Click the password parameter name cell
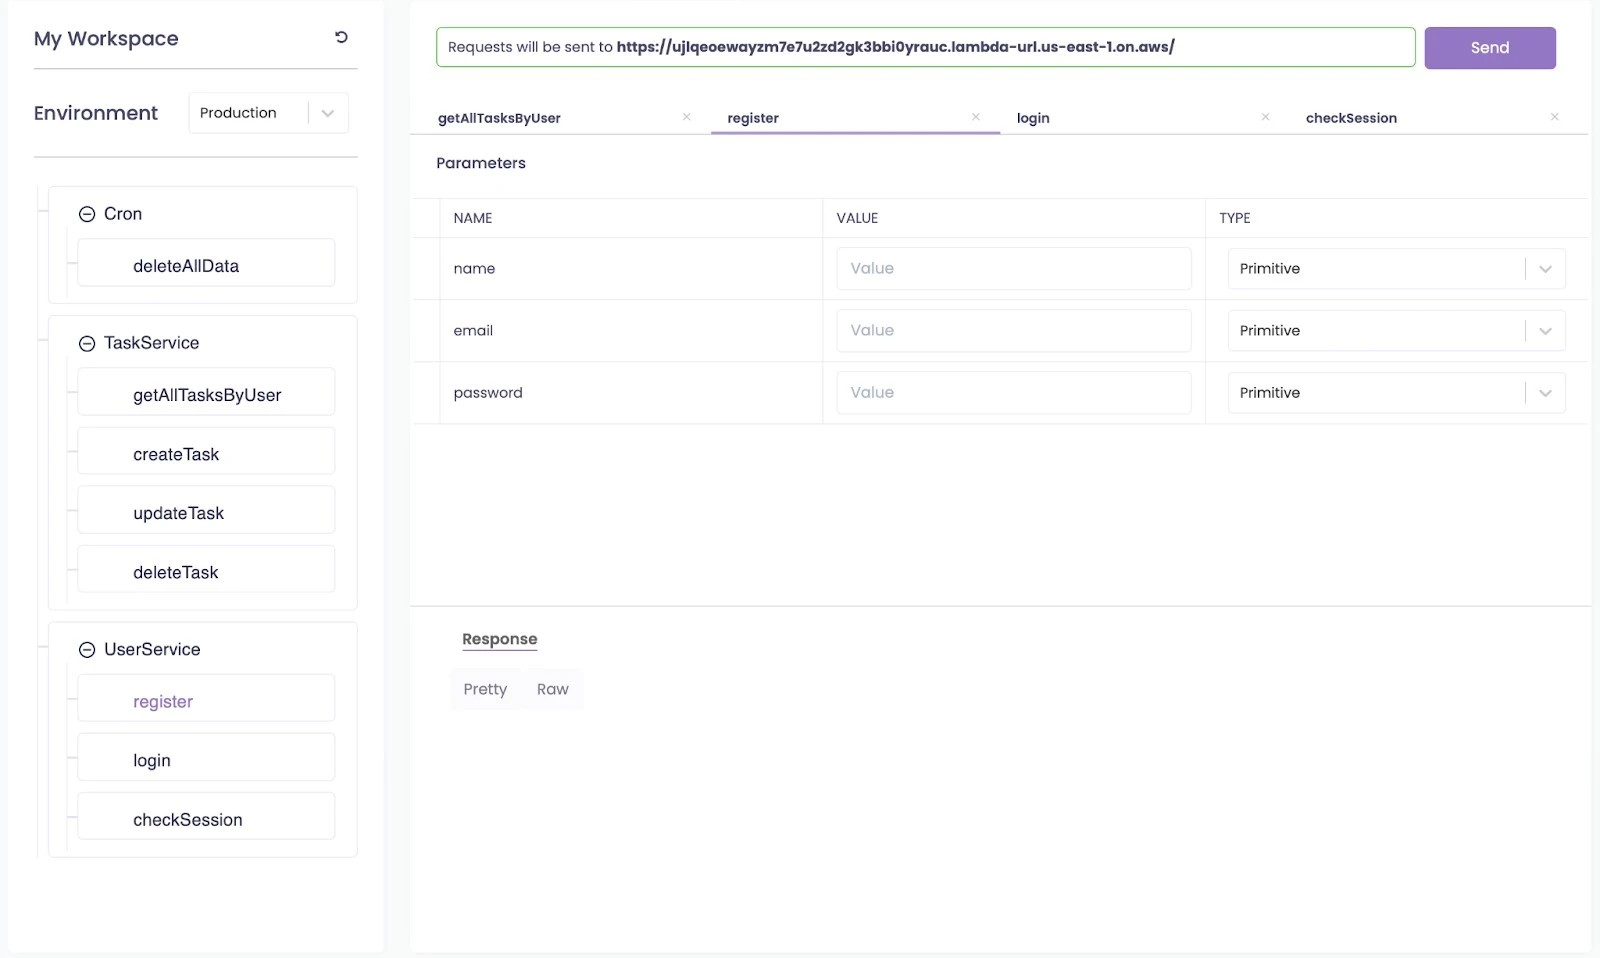The width and height of the screenshot is (1600, 958). click(631, 392)
